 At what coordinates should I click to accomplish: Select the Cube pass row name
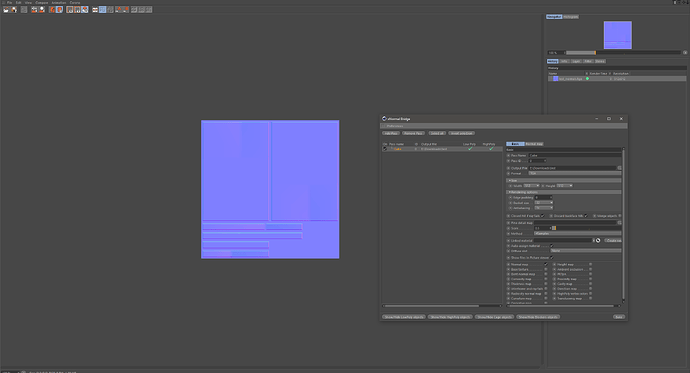397,149
